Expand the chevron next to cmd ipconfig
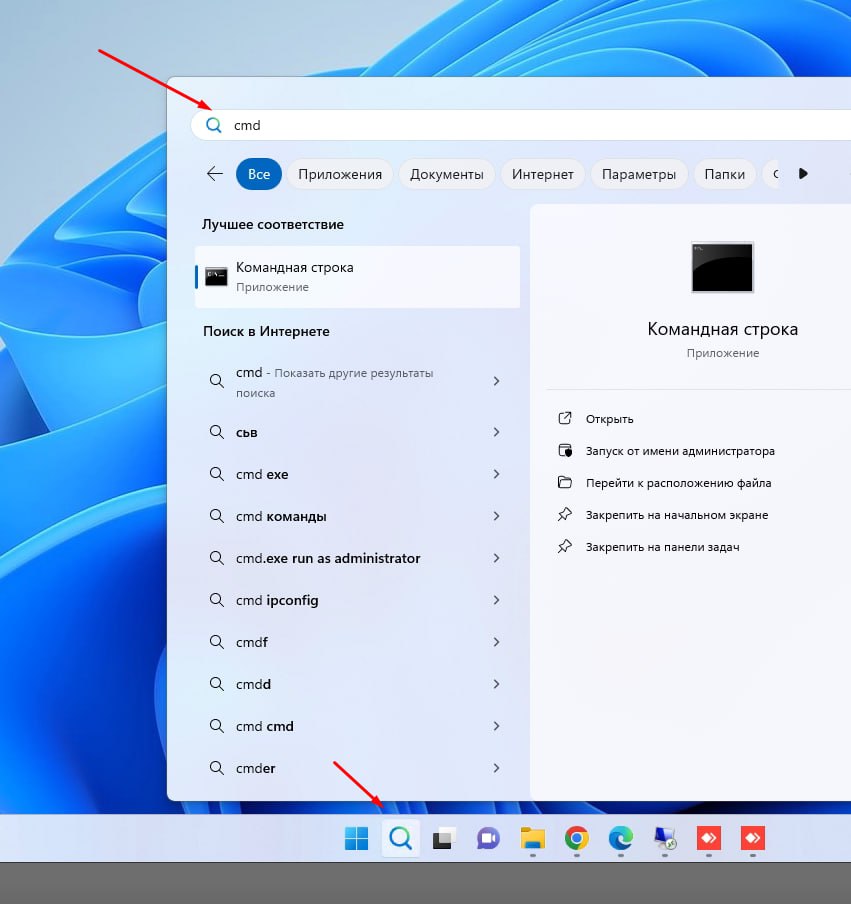Viewport: 851px width, 904px height. (x=496, y=600)
